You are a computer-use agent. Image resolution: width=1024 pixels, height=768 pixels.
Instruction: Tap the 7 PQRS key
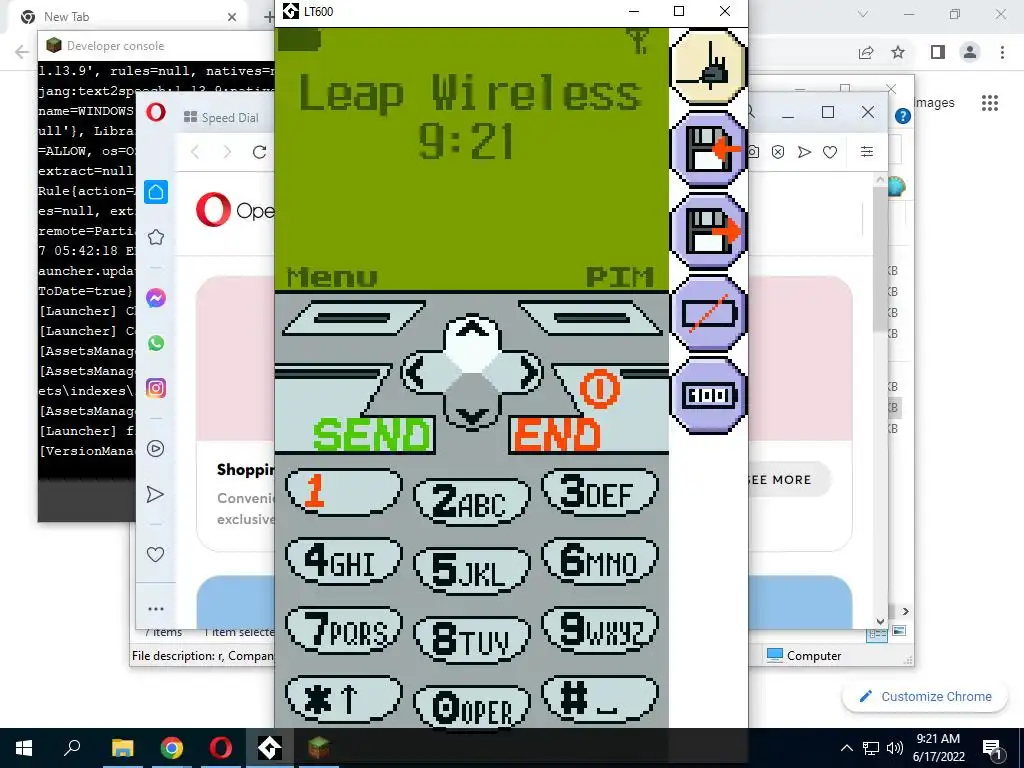(x=344, y=630)
